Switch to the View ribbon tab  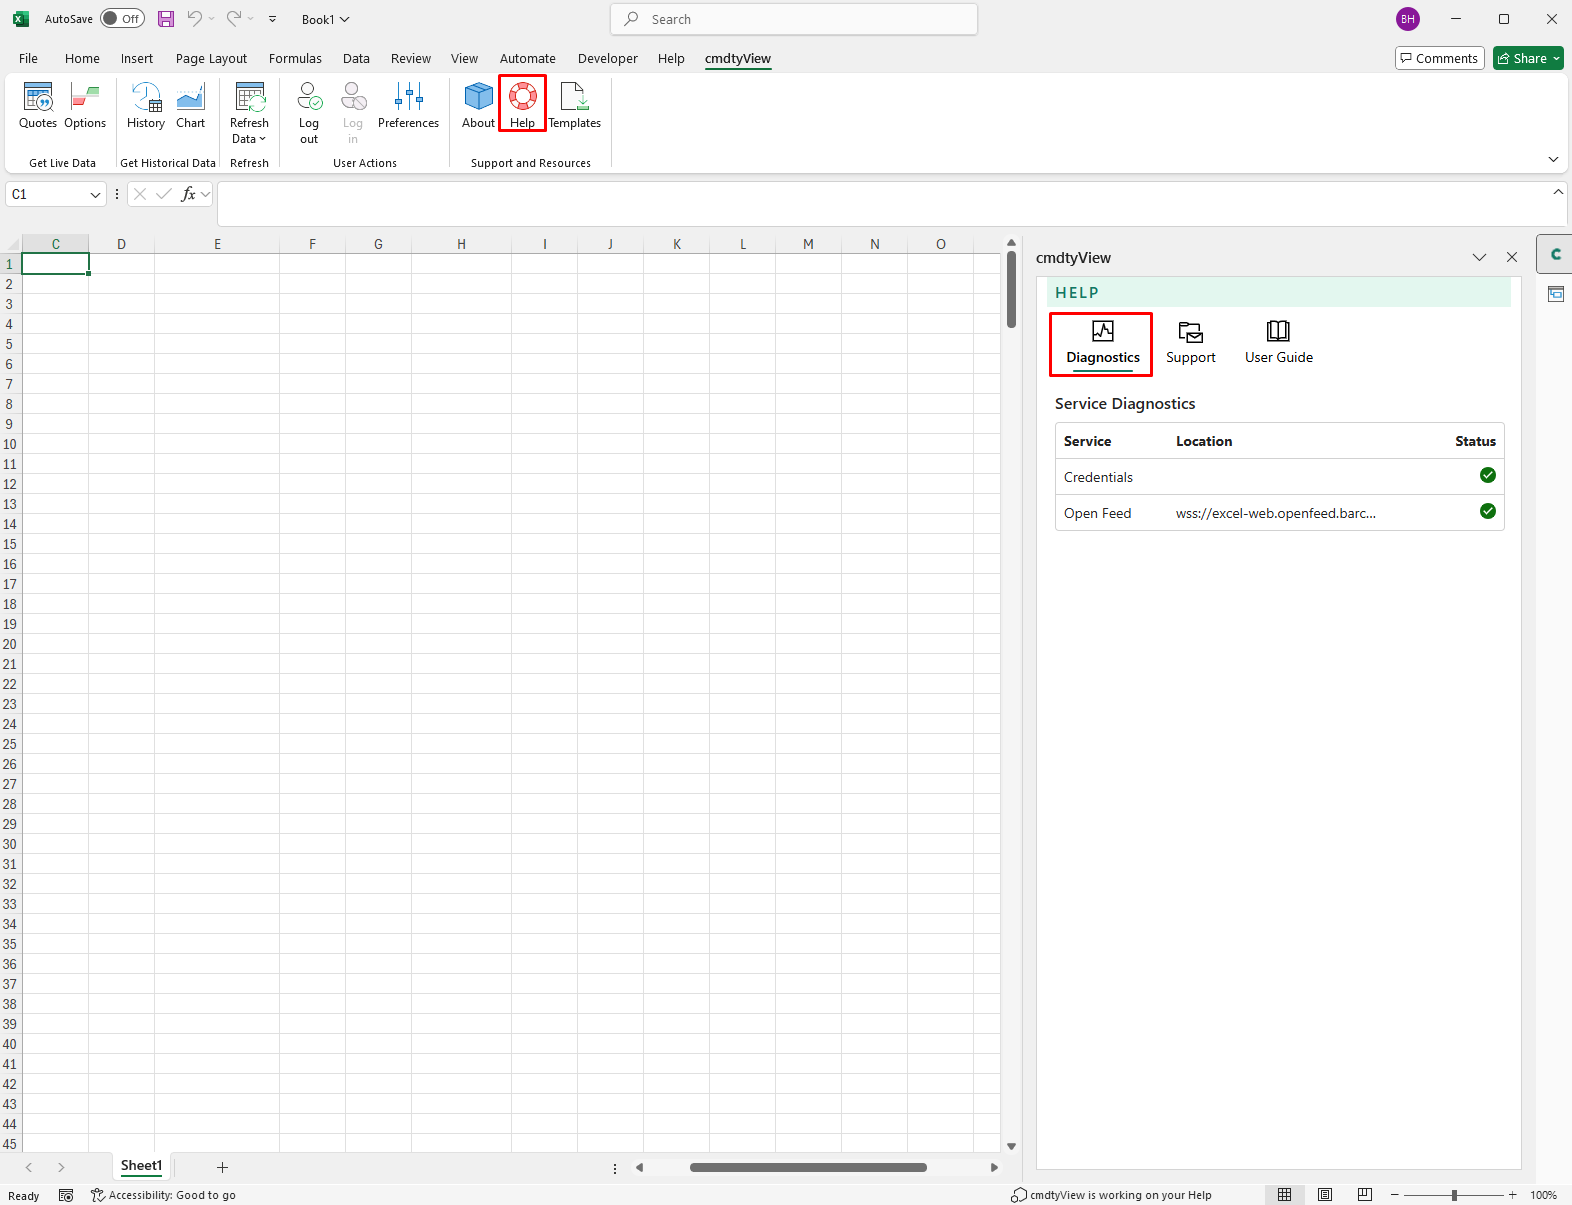(464, 58)
